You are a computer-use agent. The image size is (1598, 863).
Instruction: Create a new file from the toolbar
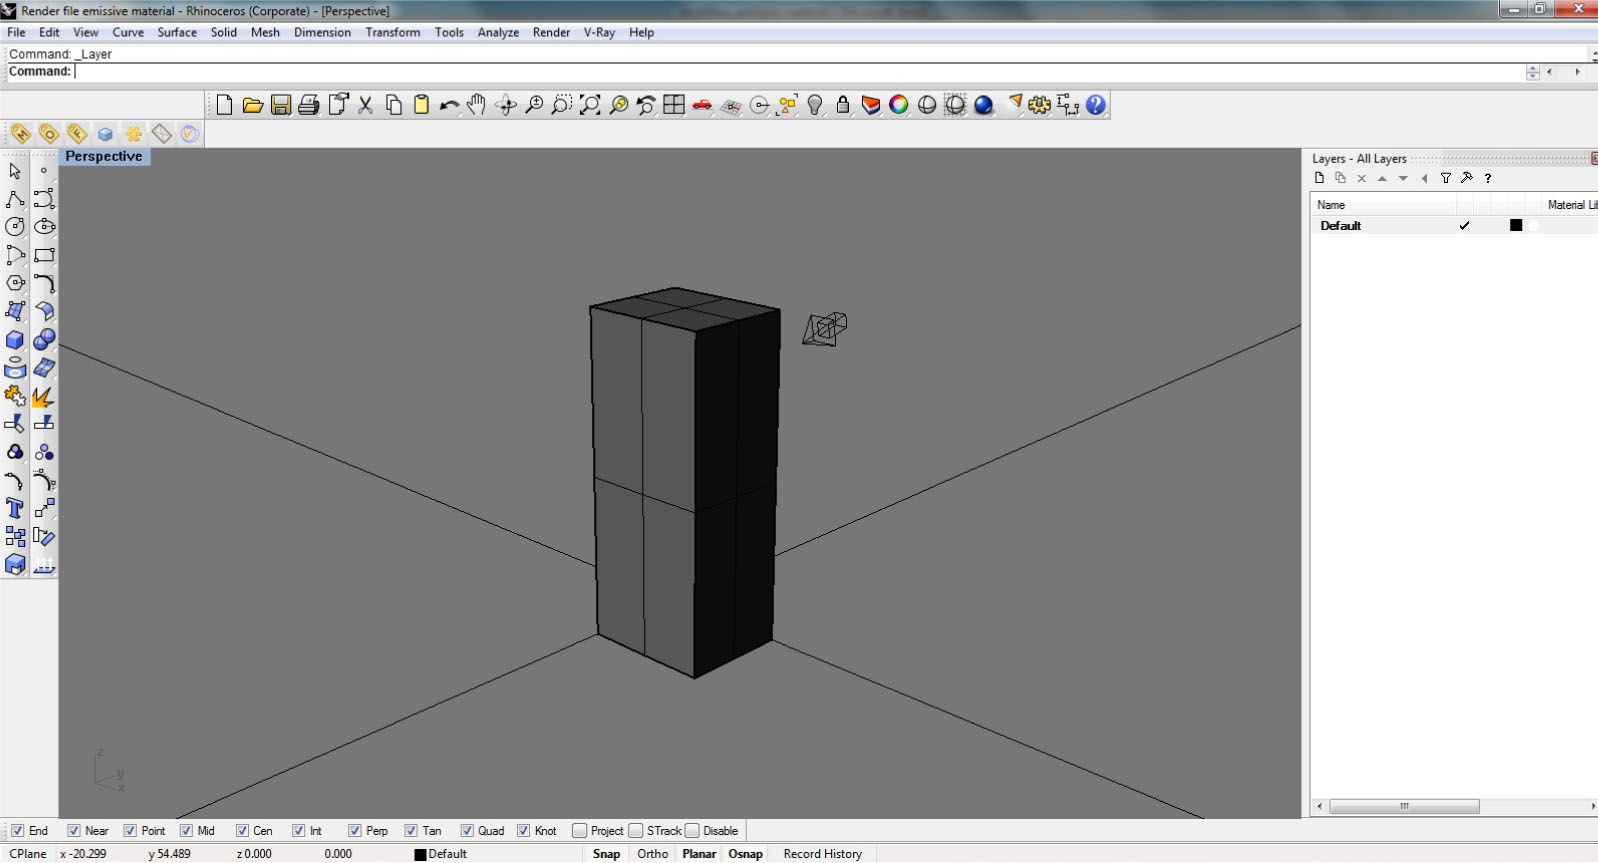point(224,105)
